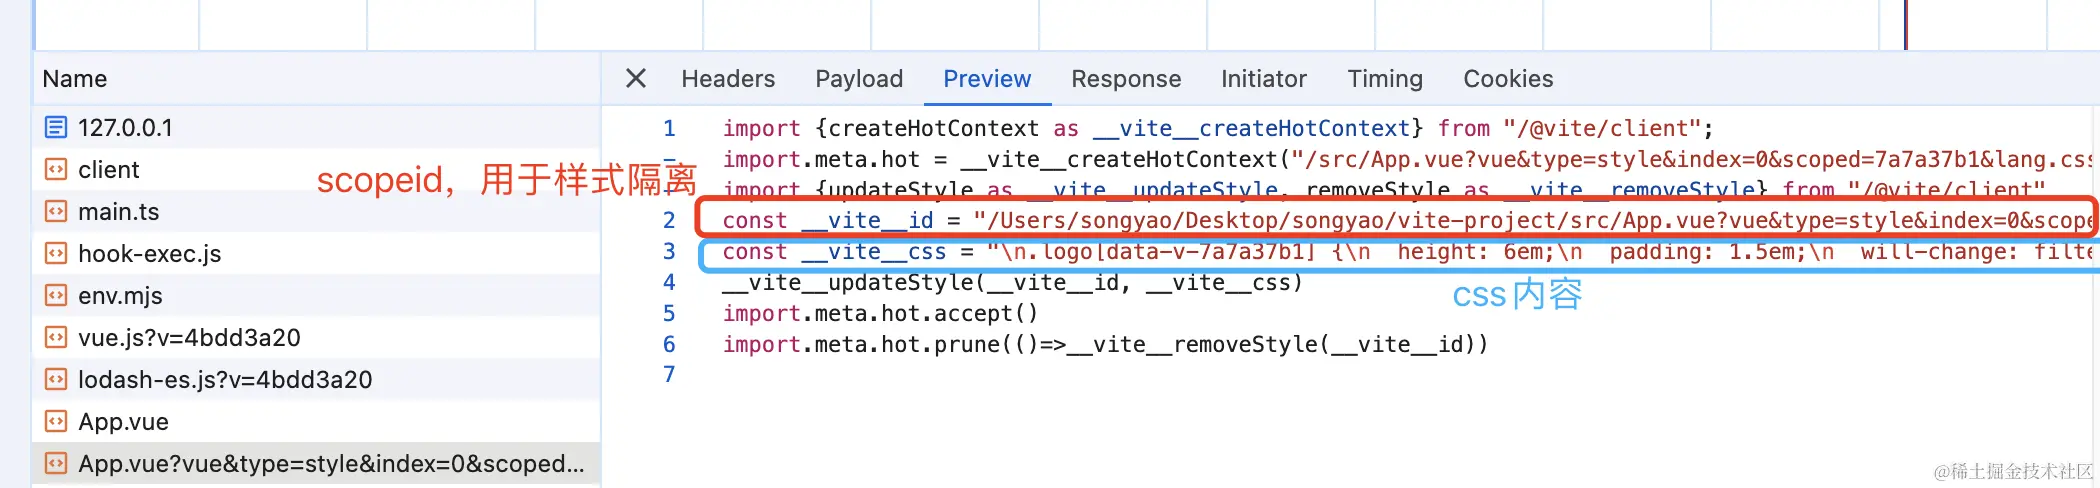
Task: Click the import.meta.hot.prune code line
Action: [1105, 344]
